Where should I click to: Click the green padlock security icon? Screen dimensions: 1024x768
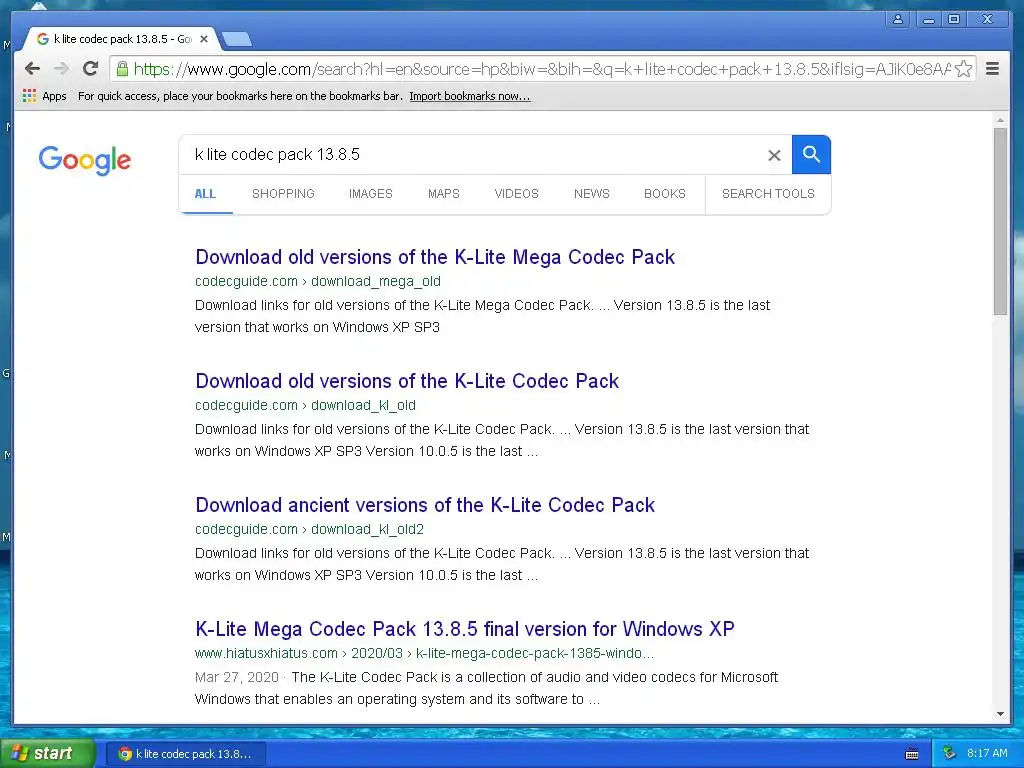click(122, 68)
